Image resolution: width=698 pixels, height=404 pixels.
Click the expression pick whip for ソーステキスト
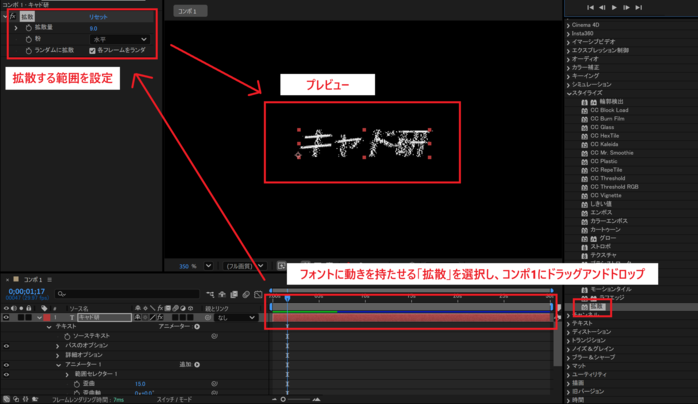(214, 336)
